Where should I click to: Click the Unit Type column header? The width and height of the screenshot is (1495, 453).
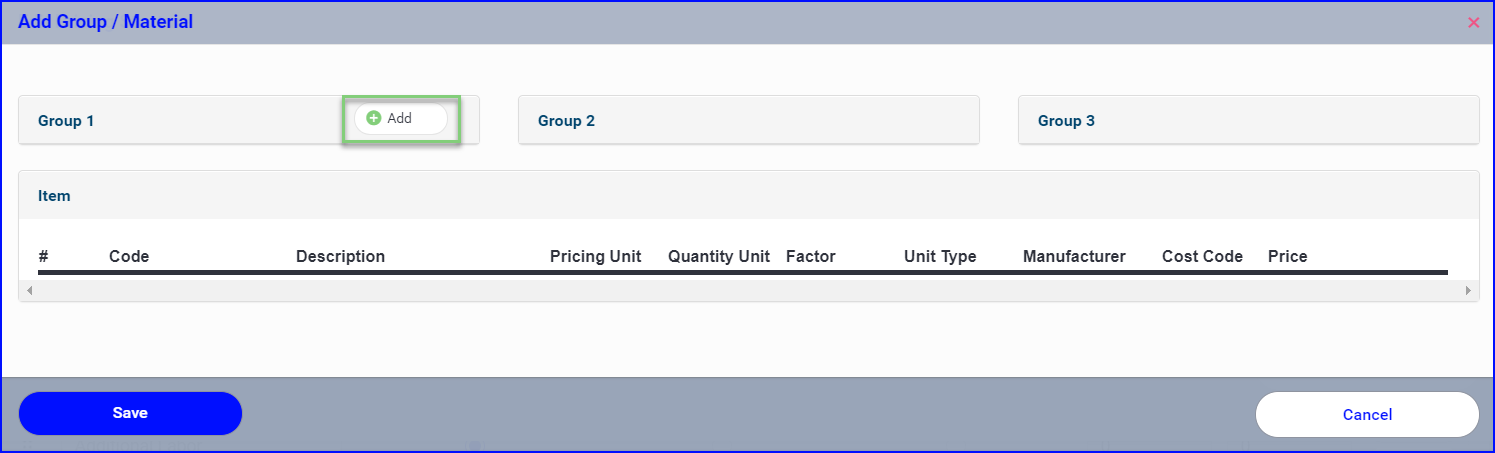940,256
